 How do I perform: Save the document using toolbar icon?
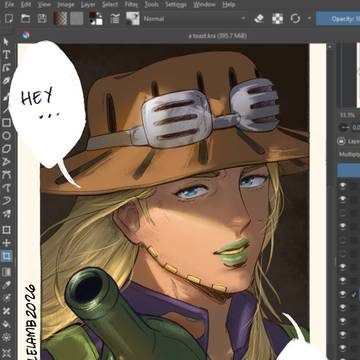click(x=42, y=19)
